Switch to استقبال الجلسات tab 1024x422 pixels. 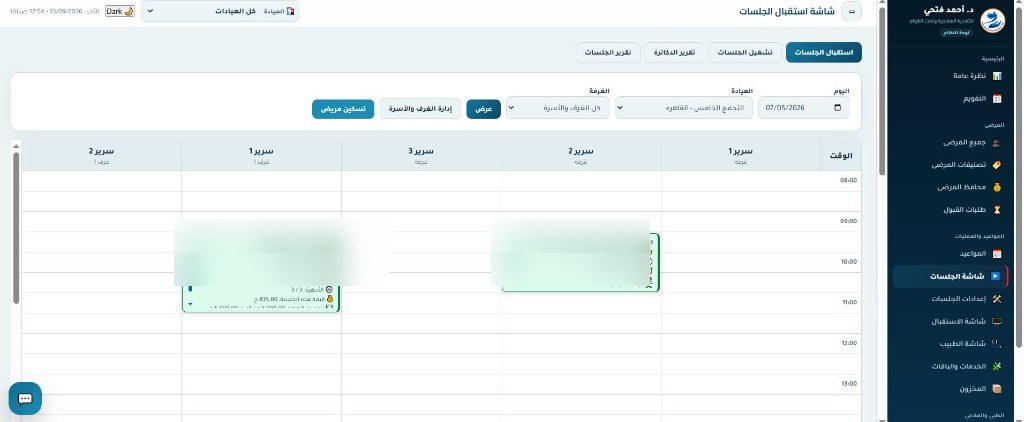[x=824, y=52]
